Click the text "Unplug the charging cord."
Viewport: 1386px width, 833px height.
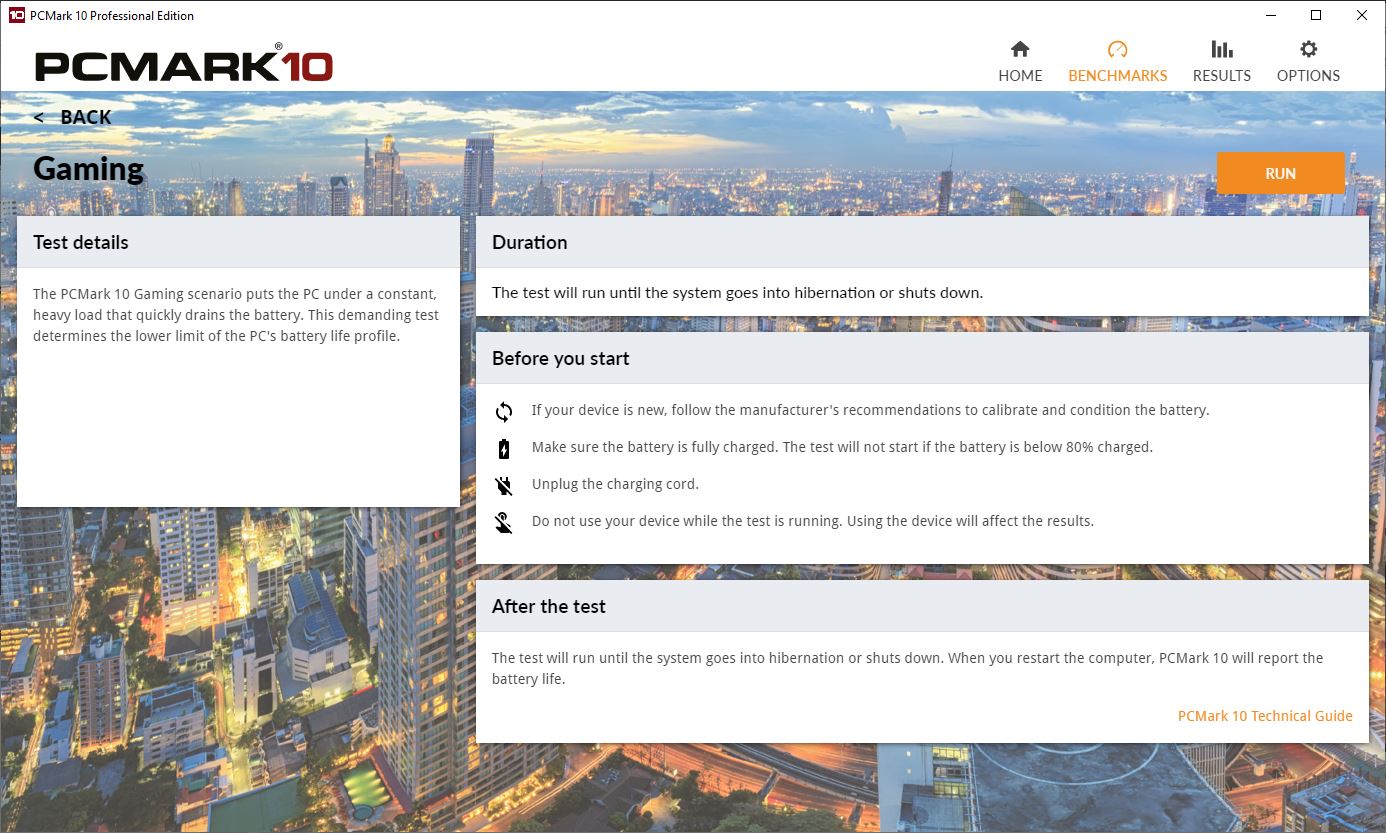pos(615,484)
